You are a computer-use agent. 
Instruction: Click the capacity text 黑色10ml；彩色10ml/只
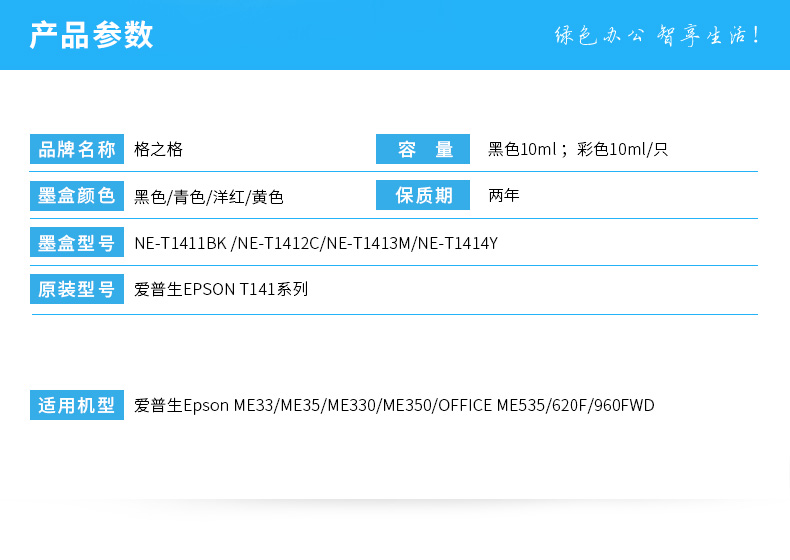tap(577, 150)
